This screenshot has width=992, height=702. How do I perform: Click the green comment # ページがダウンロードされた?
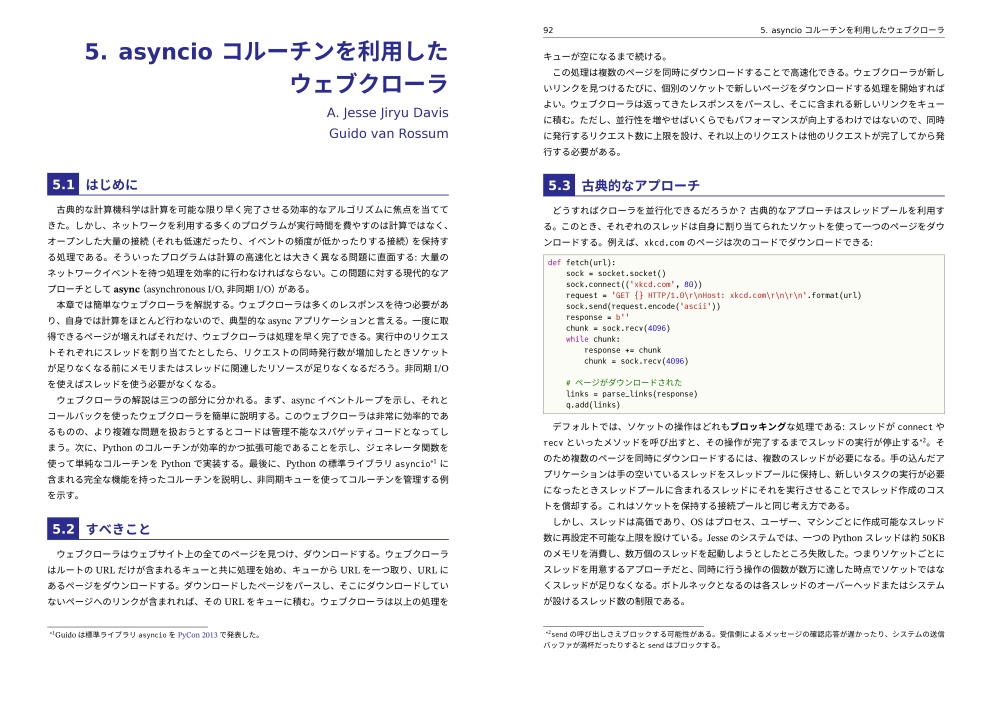pyautogui.click(x=624, y=383)
